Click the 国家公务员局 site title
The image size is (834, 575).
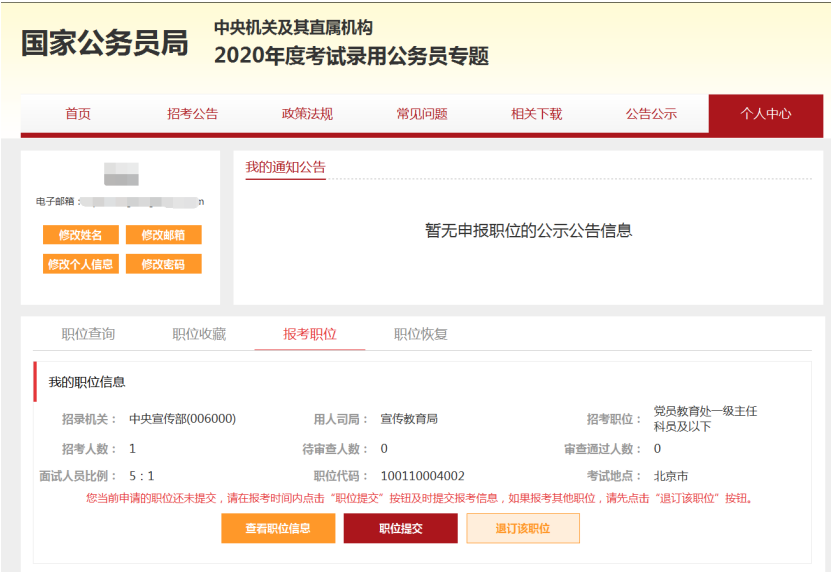(x=105, y=43)
